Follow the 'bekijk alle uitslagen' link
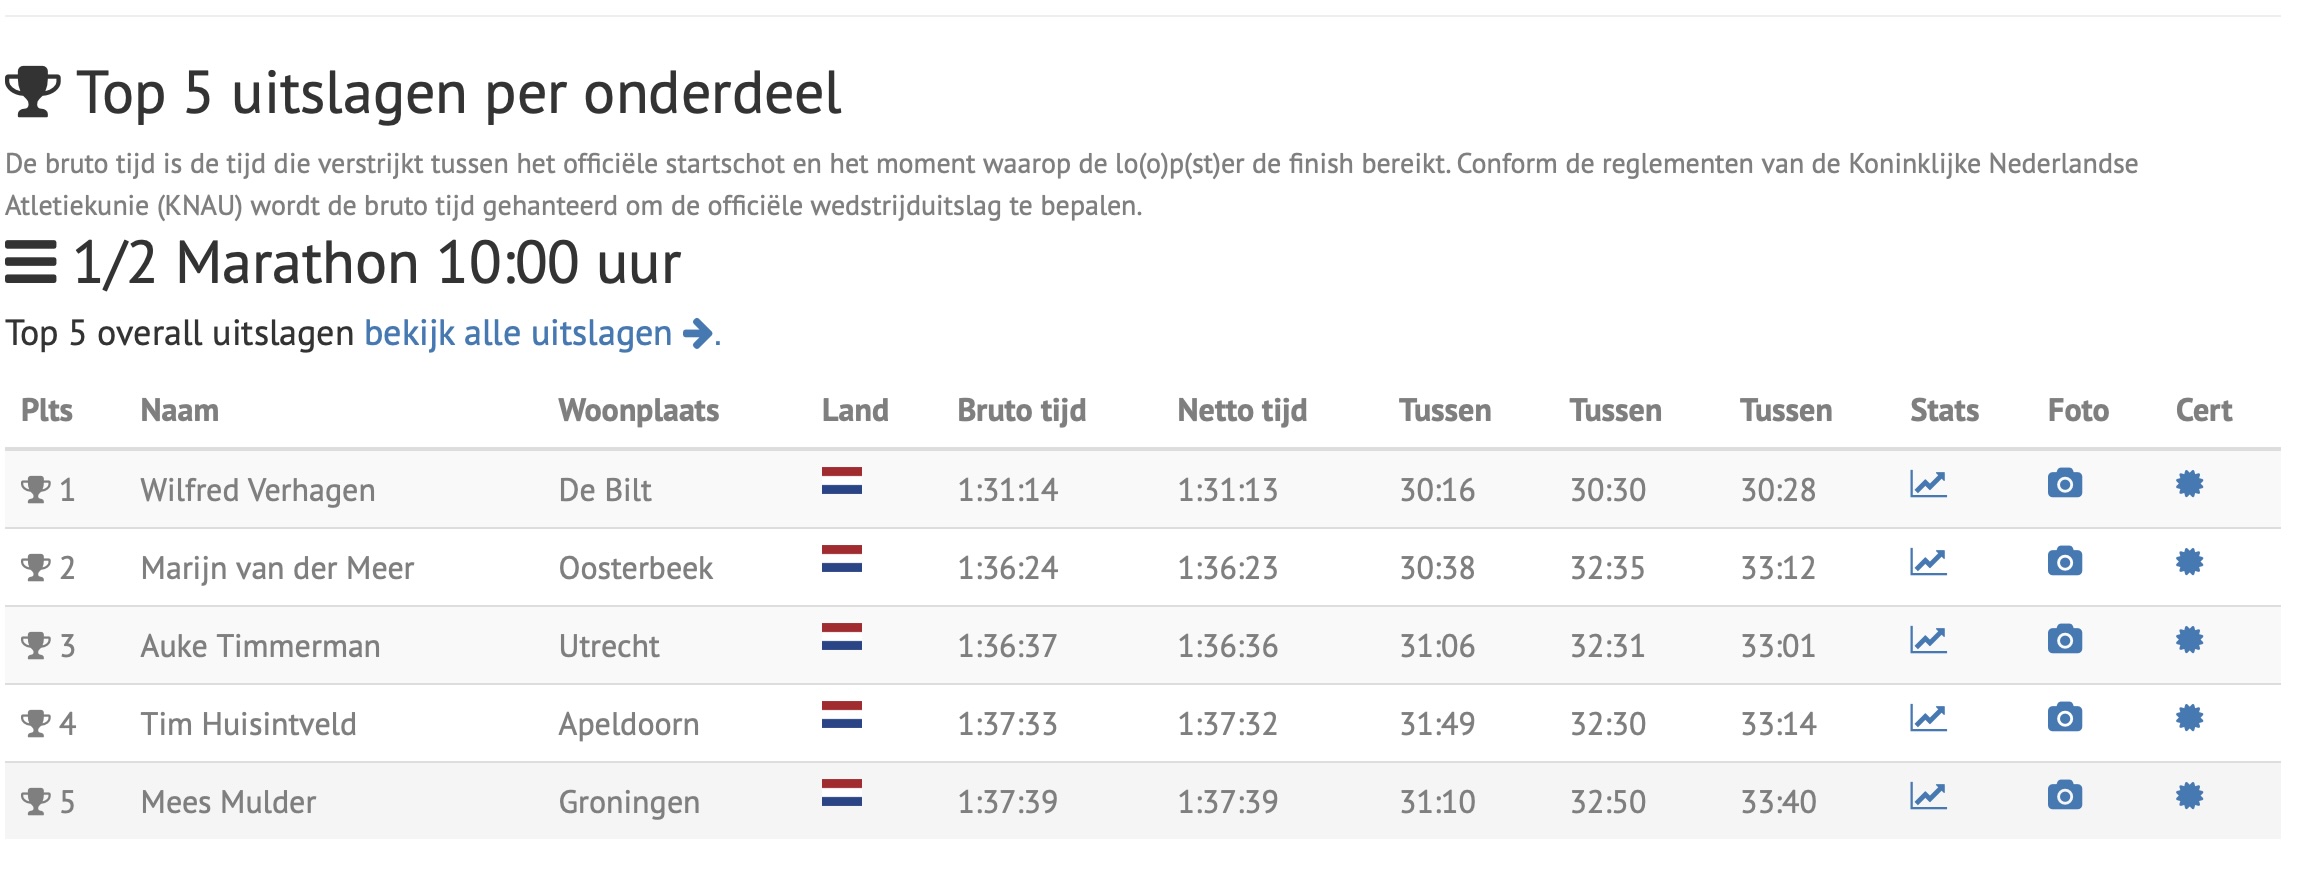This screenshot has height=882, width=2300. (x=518, y=334)
